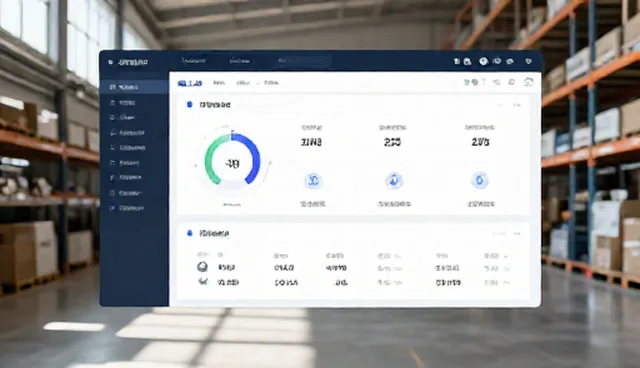Click the first circular blue icon under the stats
The width and height of the screenshot is (640, 368).
313,180
